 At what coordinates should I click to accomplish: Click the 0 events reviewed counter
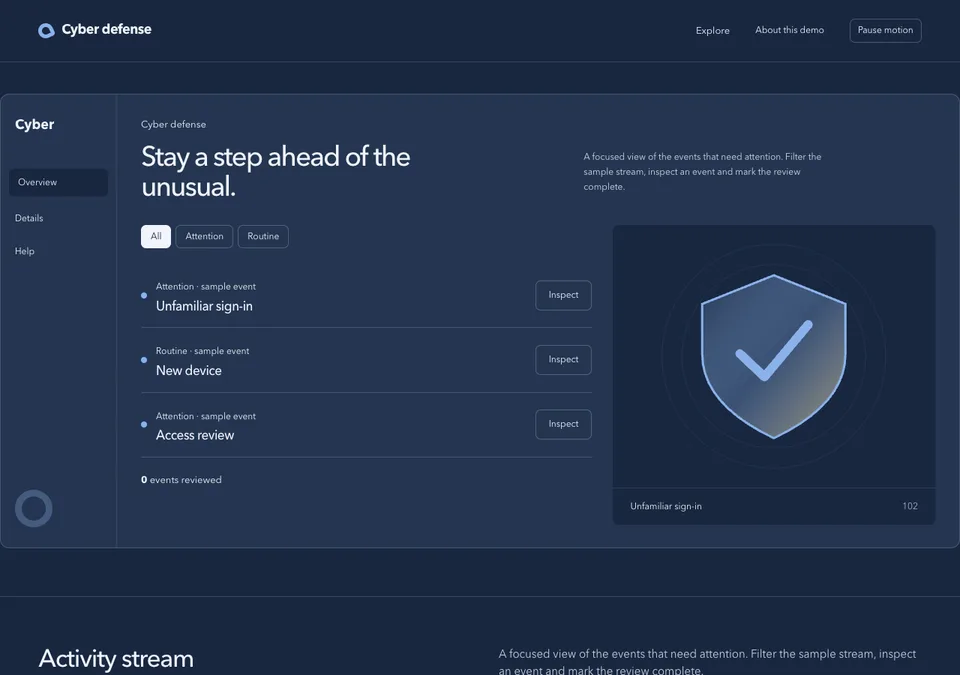[181, 480]
